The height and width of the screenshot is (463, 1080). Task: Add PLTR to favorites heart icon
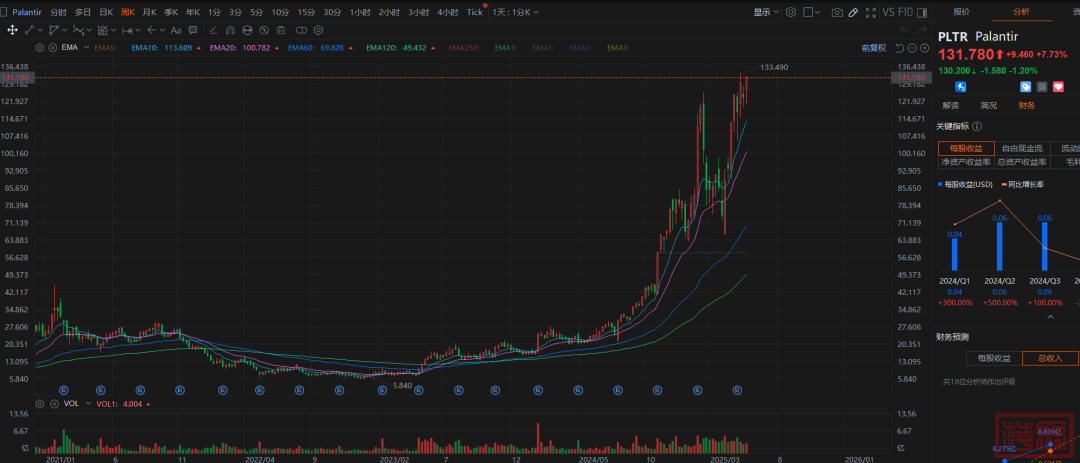click(1059, 87)
